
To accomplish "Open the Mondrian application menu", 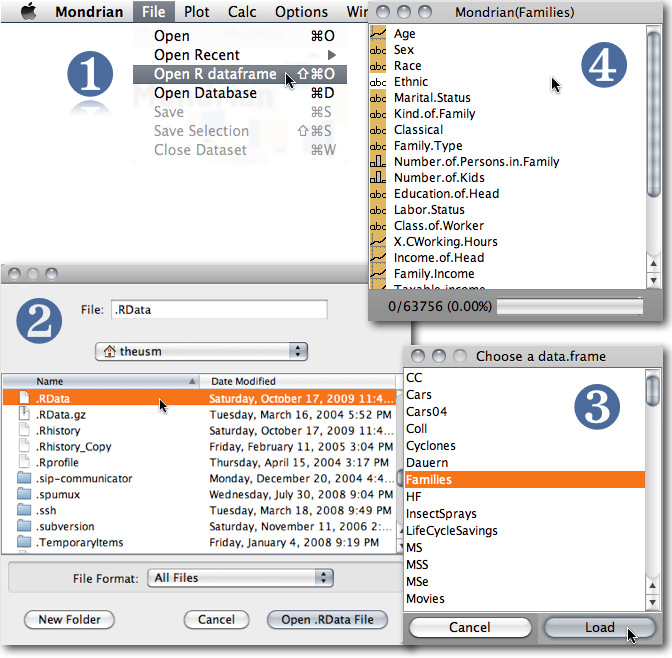I will click(x=89, y=12).
